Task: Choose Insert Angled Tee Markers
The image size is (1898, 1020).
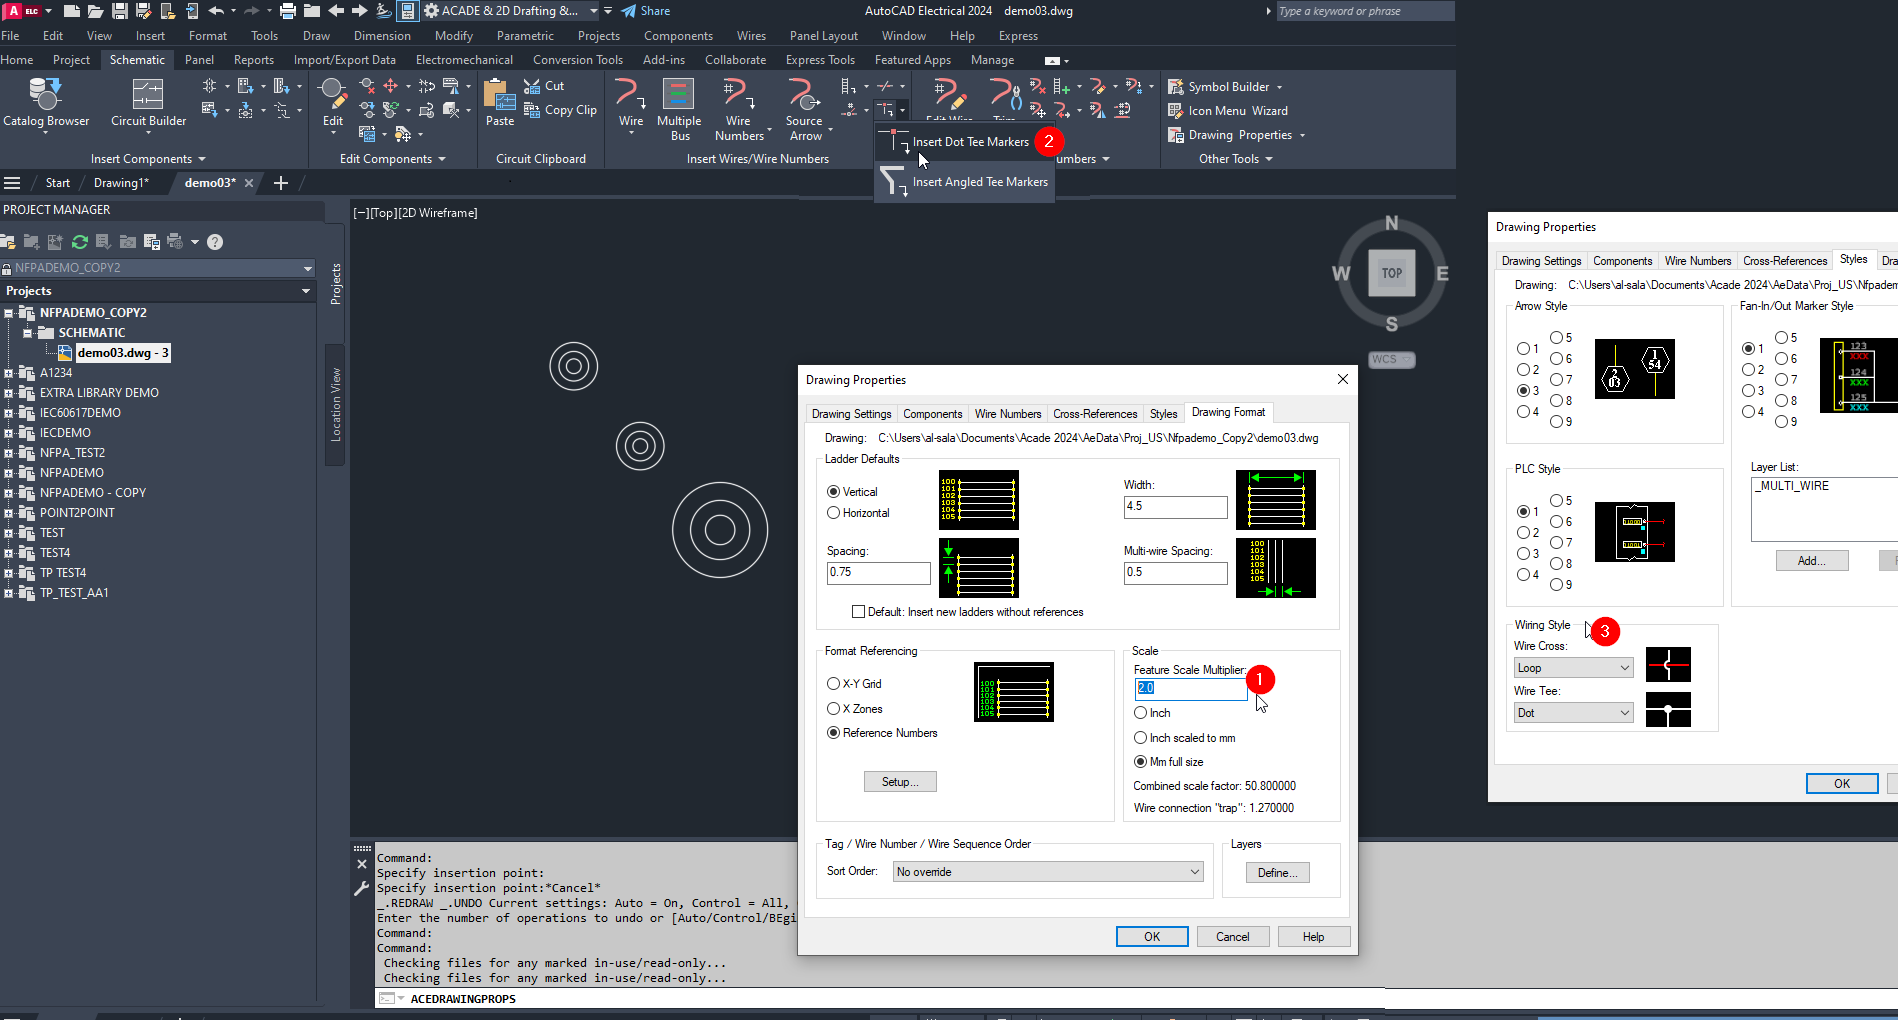Action: point(980,181)
